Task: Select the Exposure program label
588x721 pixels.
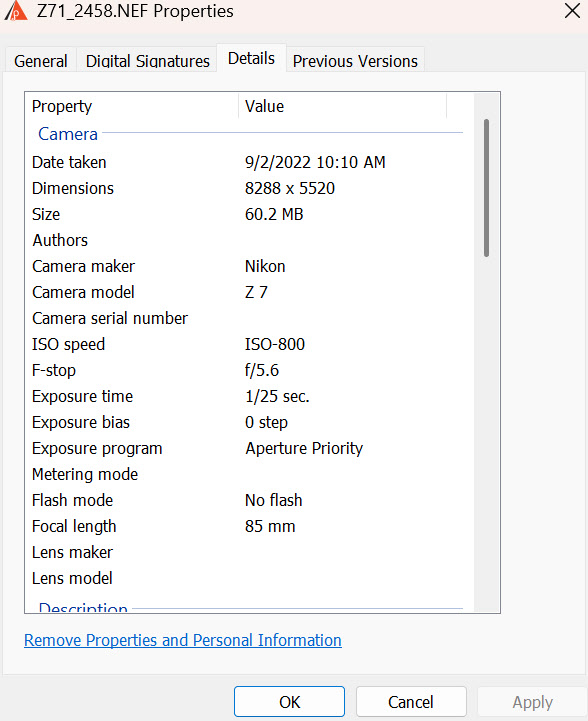Action: pyautogui.click(x=97, y=448)
